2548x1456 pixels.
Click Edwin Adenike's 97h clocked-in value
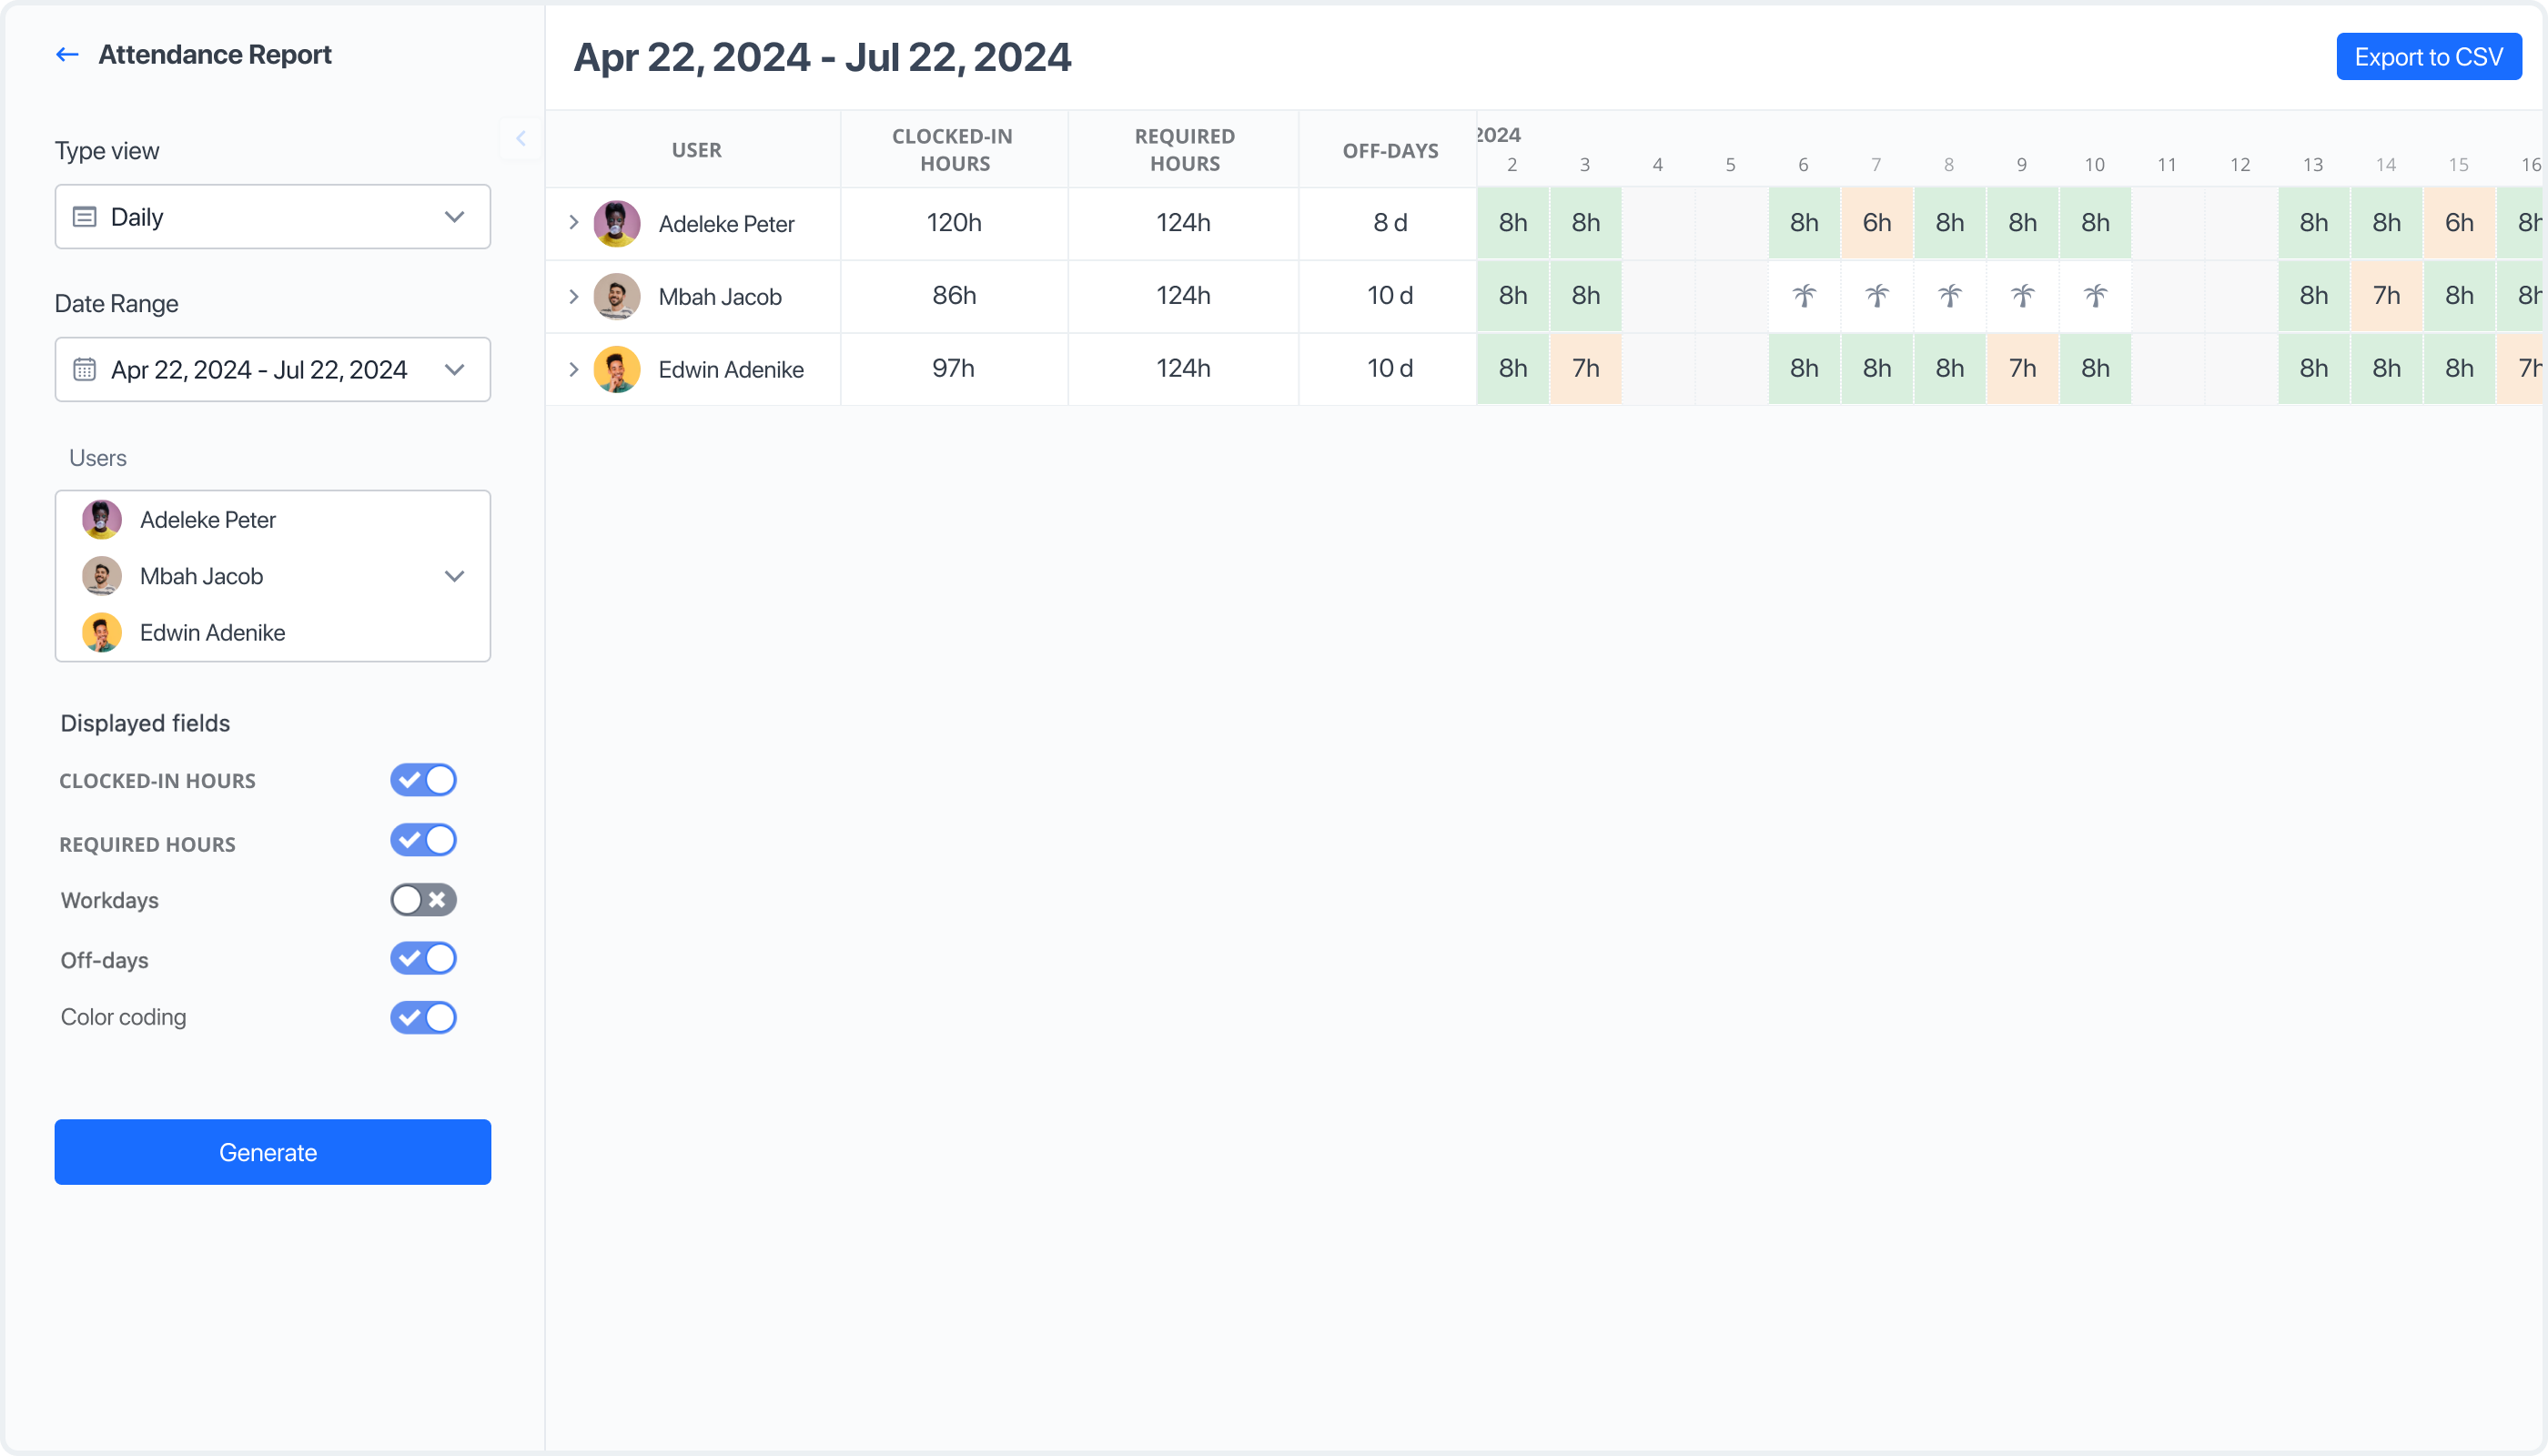[954, 369]
